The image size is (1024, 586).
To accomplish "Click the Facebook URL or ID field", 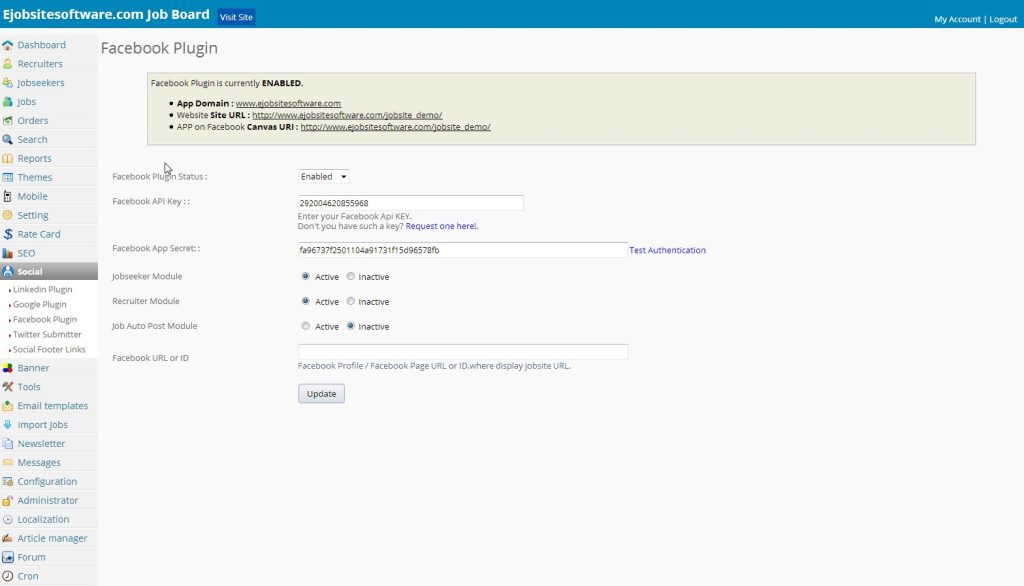I will pyautogui.click(x=463, y=351).
